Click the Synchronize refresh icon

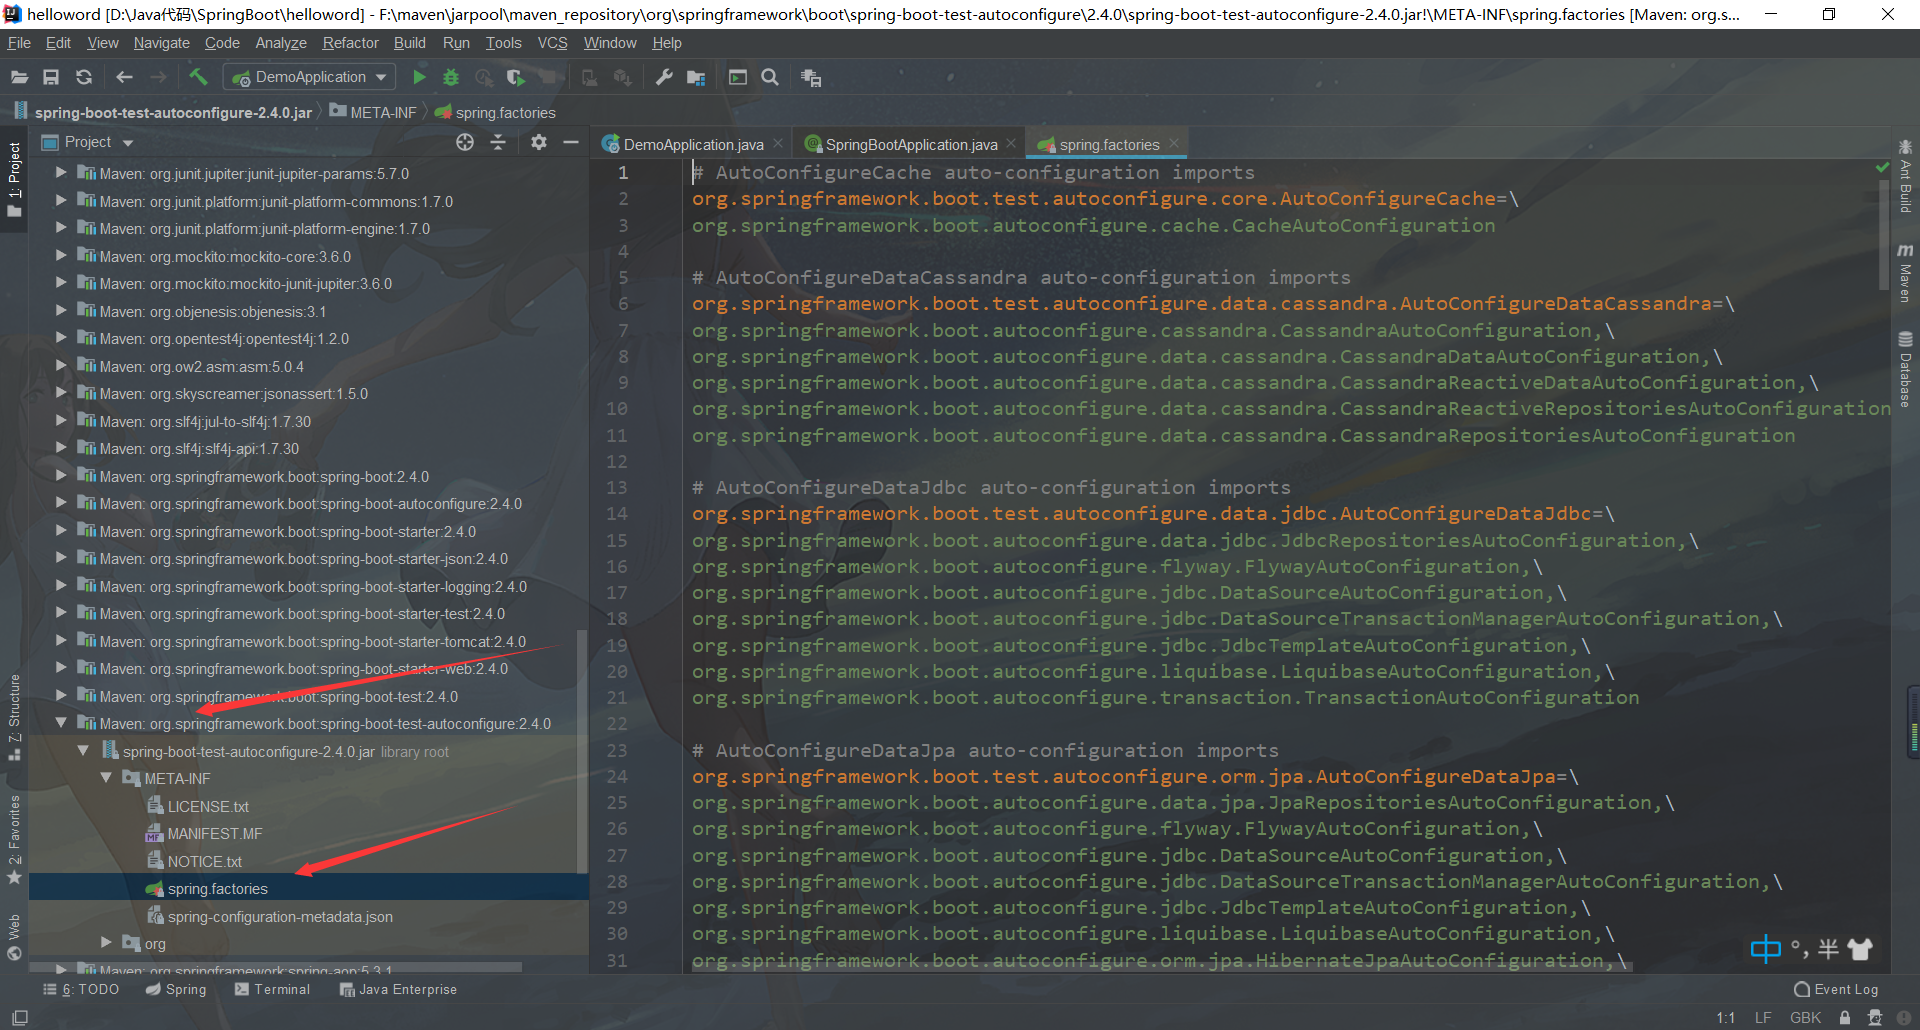click(x=84, y=77)
